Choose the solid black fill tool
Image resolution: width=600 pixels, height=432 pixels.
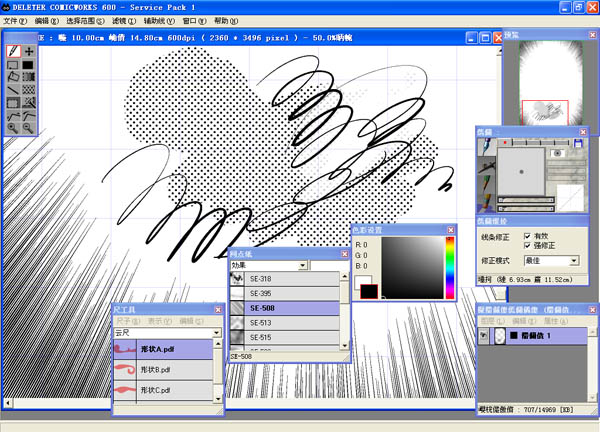pyautogui.click(x=29, y=64)
